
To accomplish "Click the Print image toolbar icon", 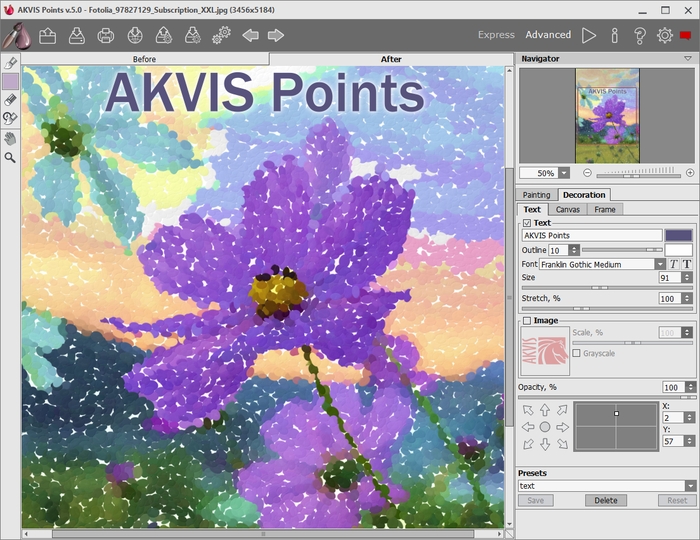I will point(106,35).
